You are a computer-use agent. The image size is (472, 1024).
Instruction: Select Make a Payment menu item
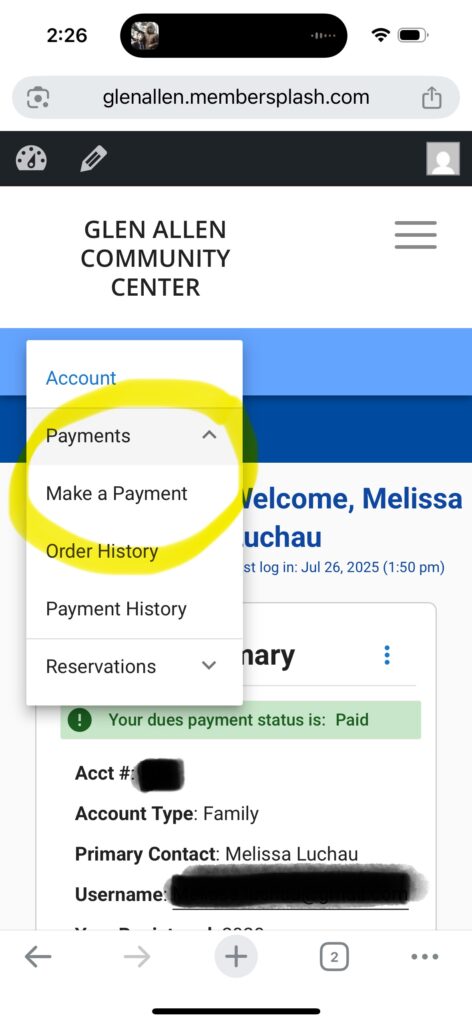(117, 494)
